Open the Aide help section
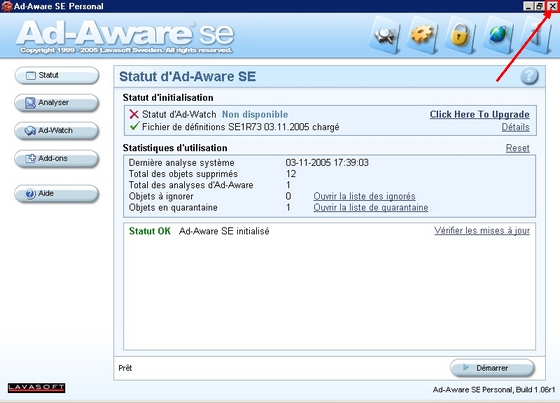 (x=57, y=194)
